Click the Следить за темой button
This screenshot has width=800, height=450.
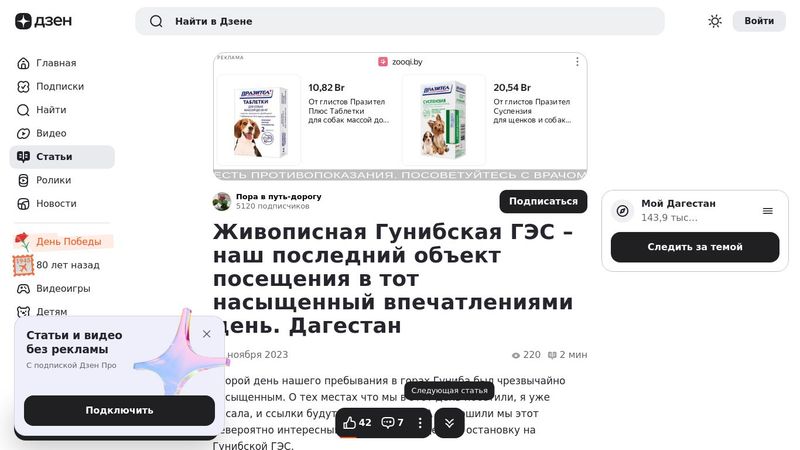695,247
